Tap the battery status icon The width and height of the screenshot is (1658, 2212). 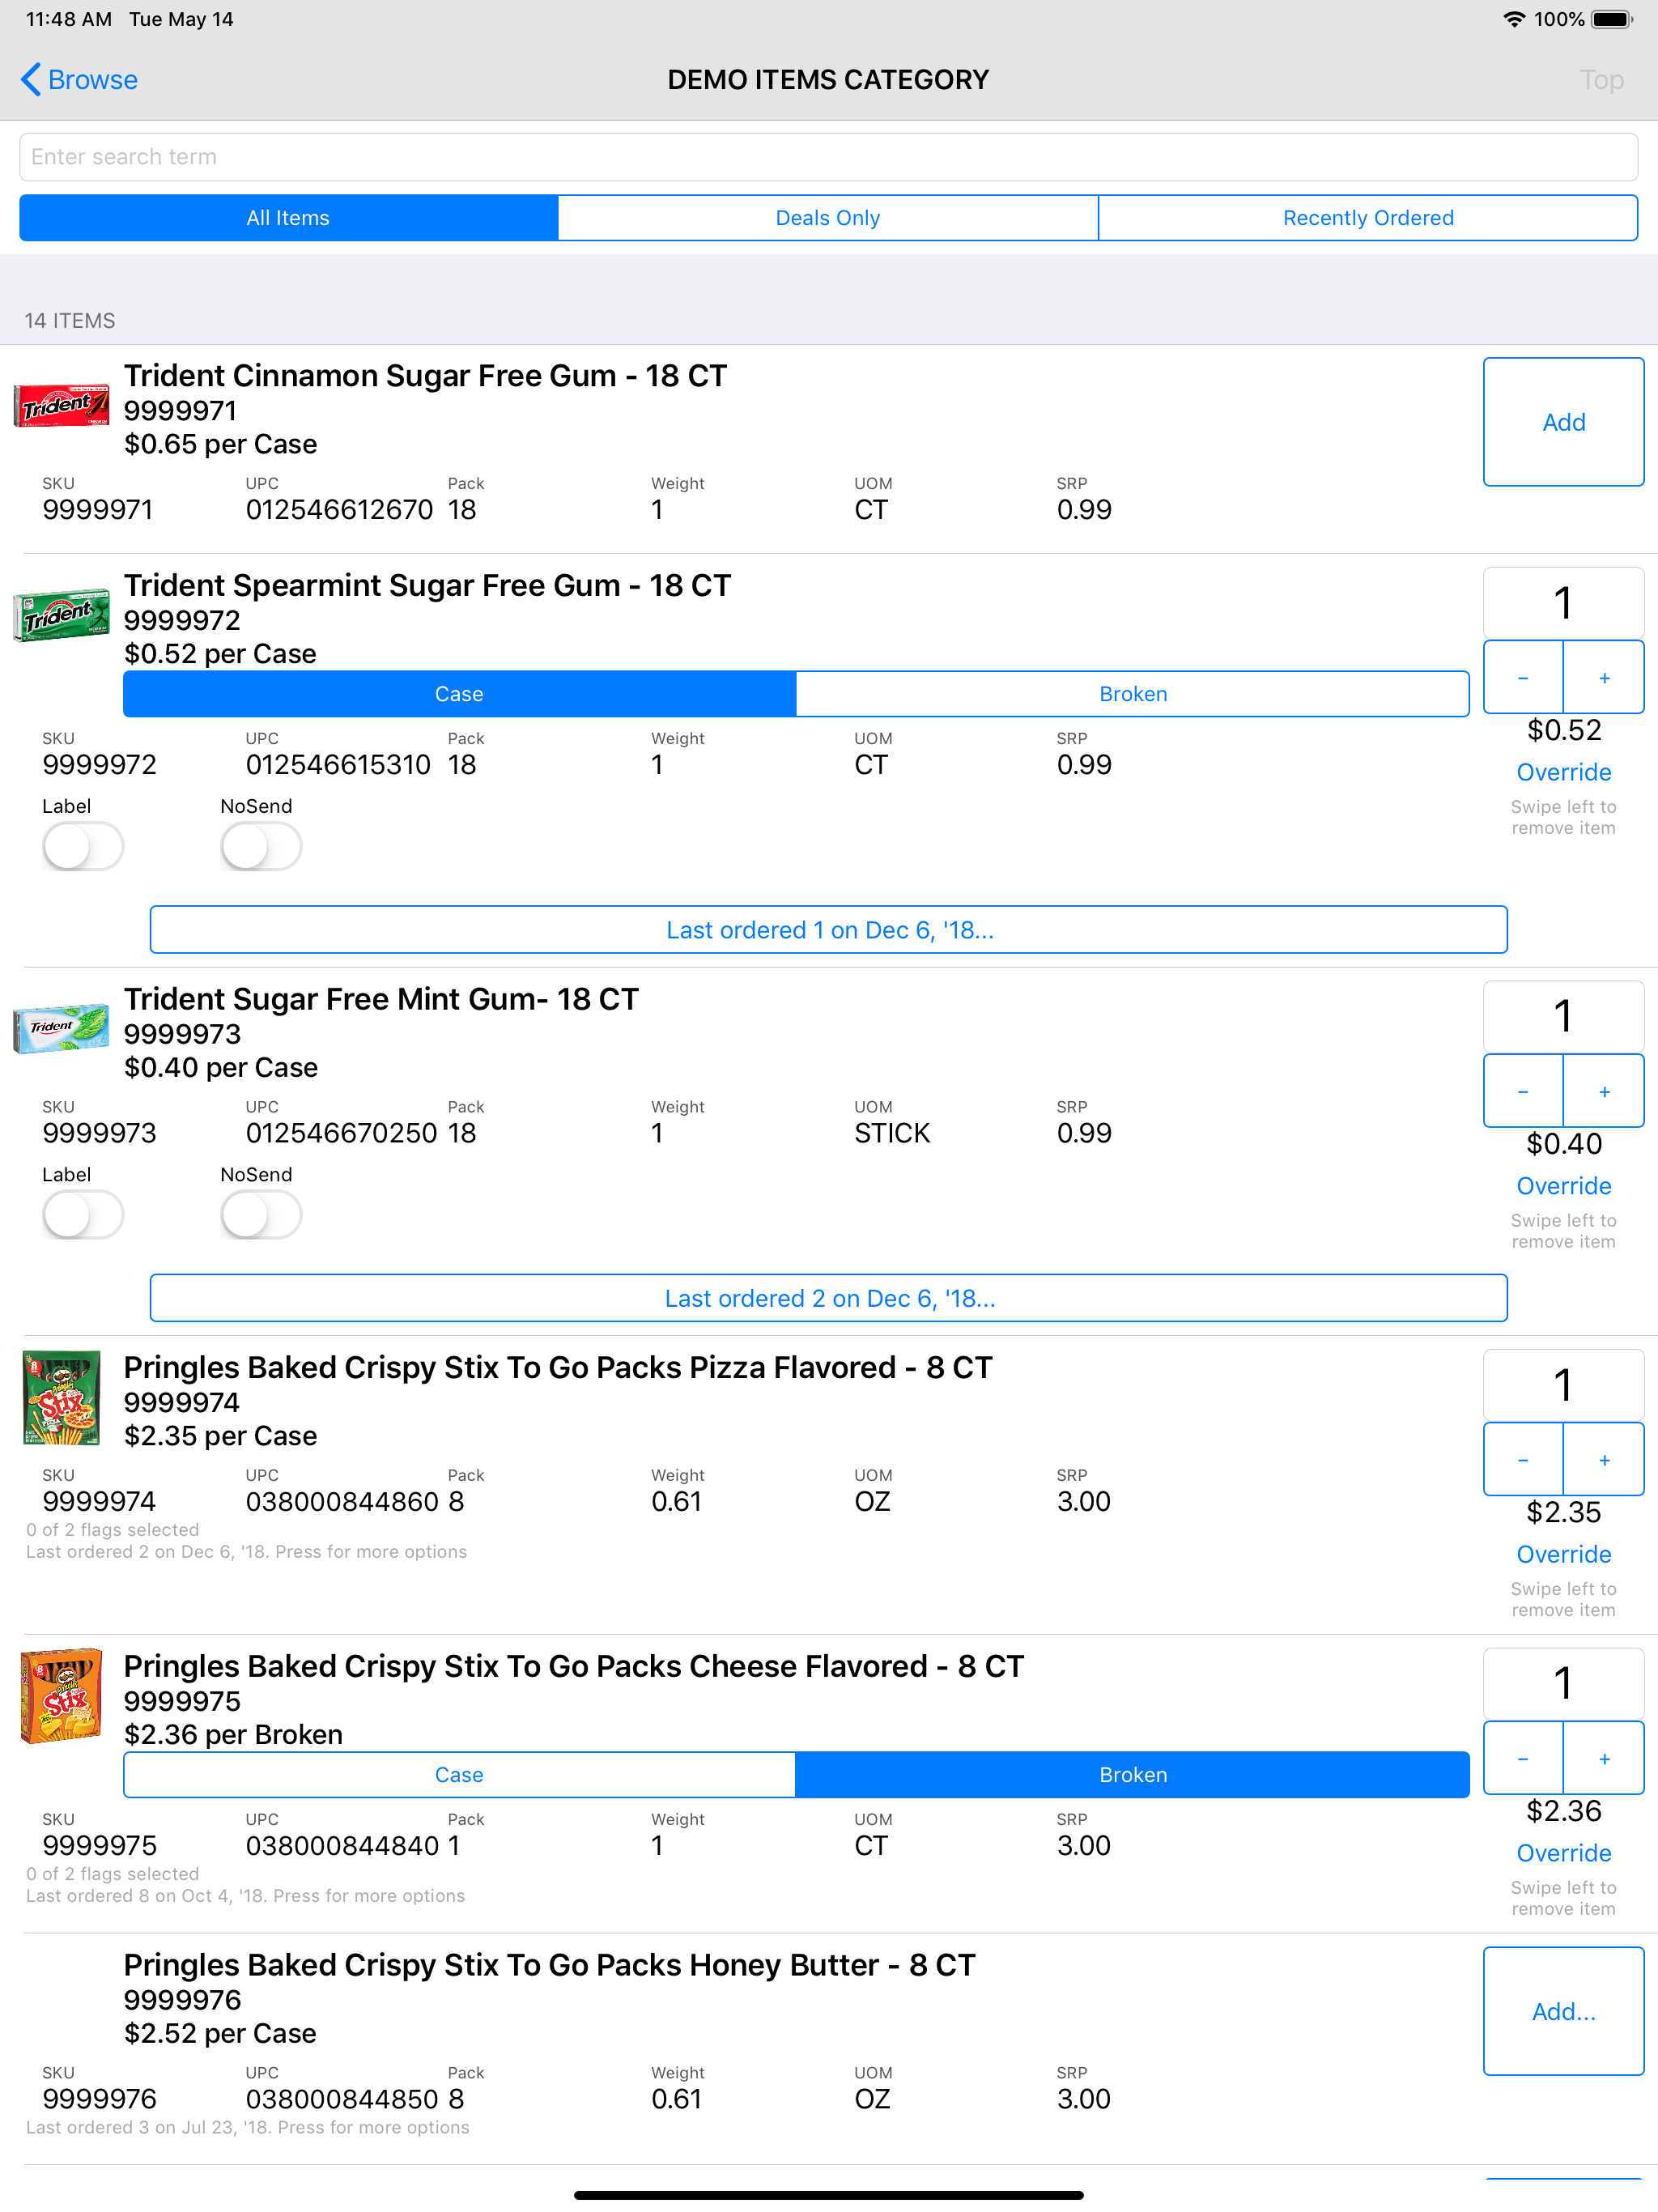pyautogui.click(x=1611, y=19)
